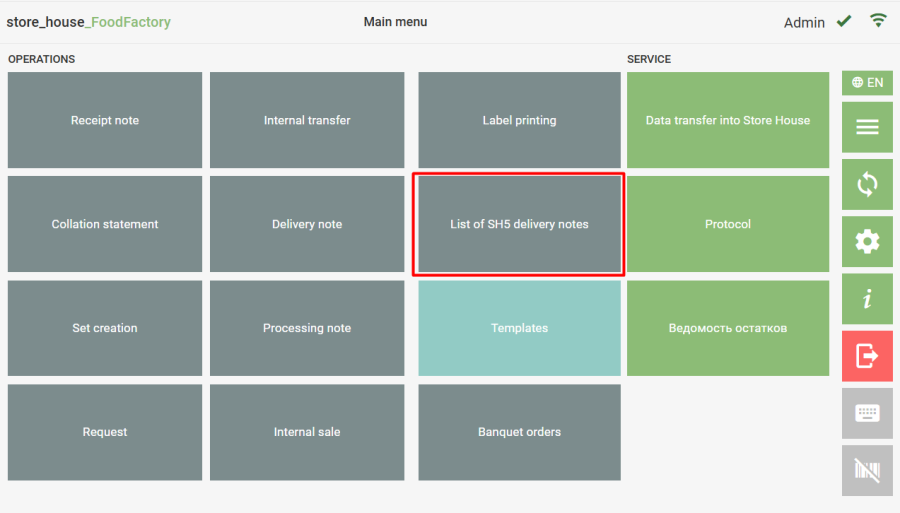This screenshot has width=900, height=513.
Task: Open Banquet orders tile
Action: (519, 432)
